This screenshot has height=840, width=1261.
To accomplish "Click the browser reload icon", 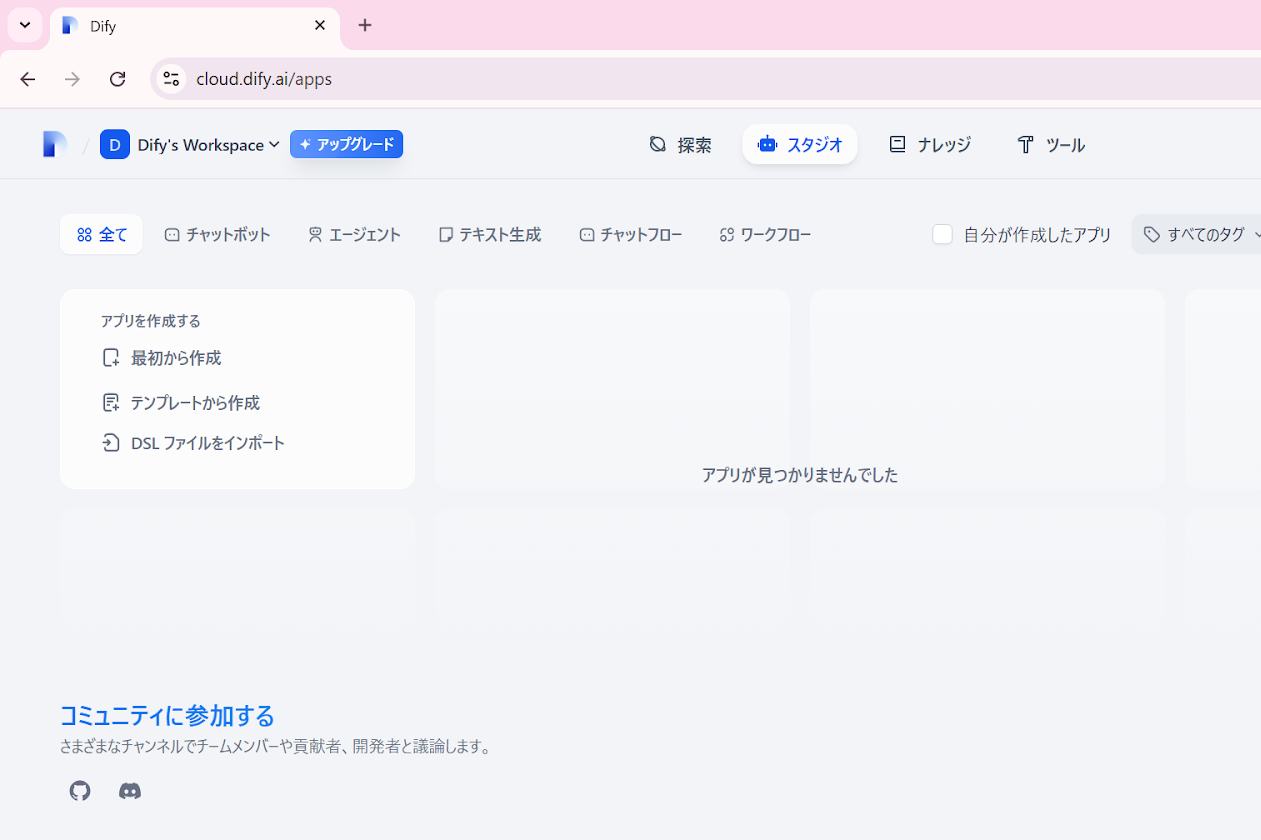I will [117, 79].
